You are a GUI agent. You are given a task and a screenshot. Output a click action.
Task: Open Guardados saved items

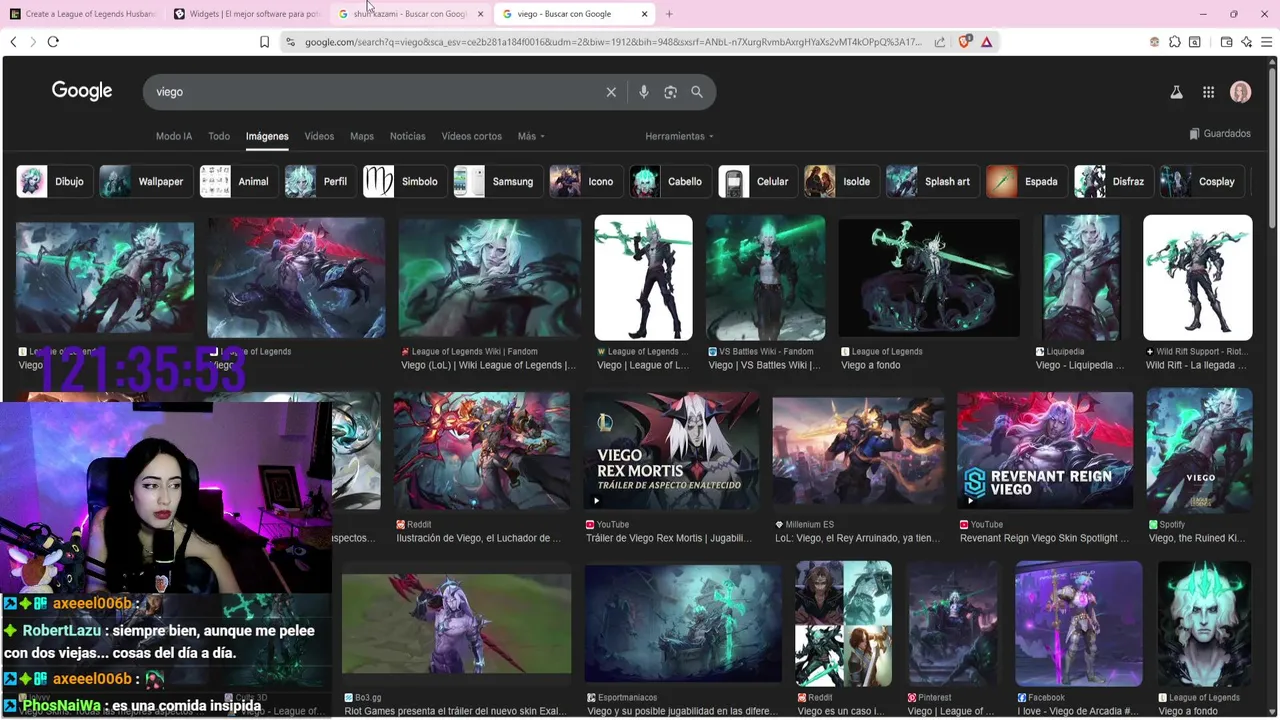point(1220,133)
